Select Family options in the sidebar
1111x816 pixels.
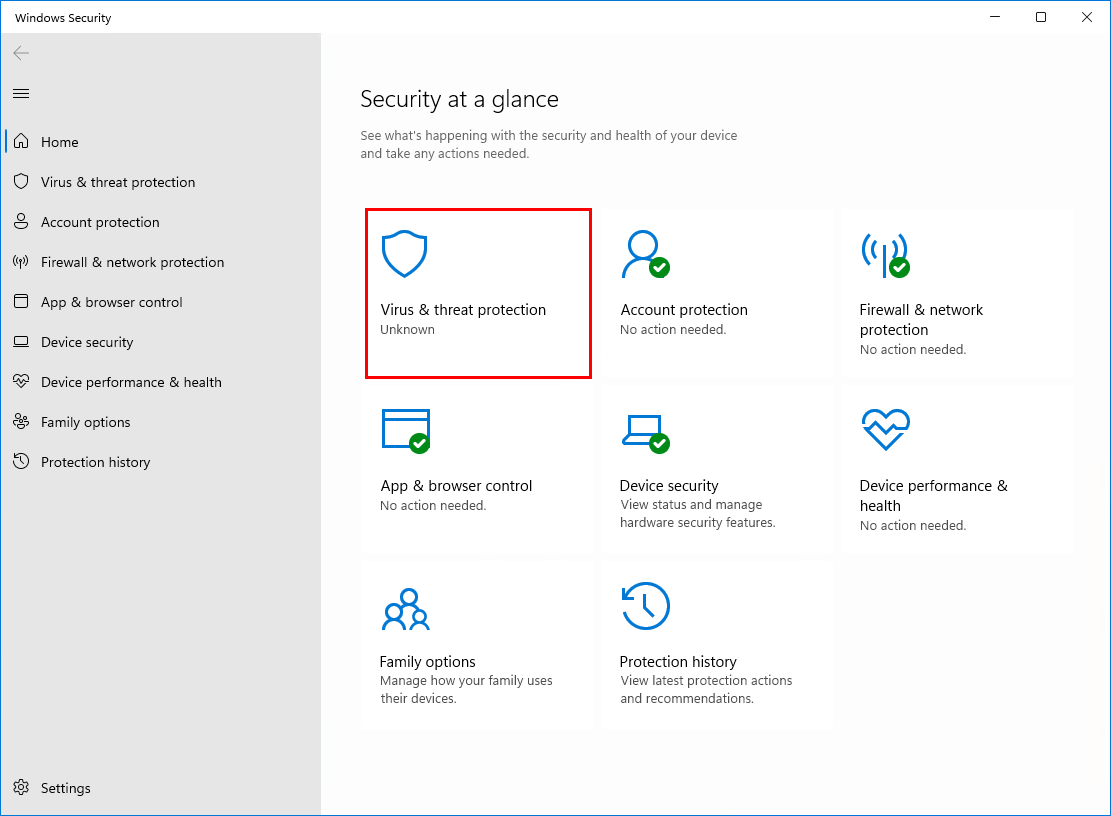(85, 422)
